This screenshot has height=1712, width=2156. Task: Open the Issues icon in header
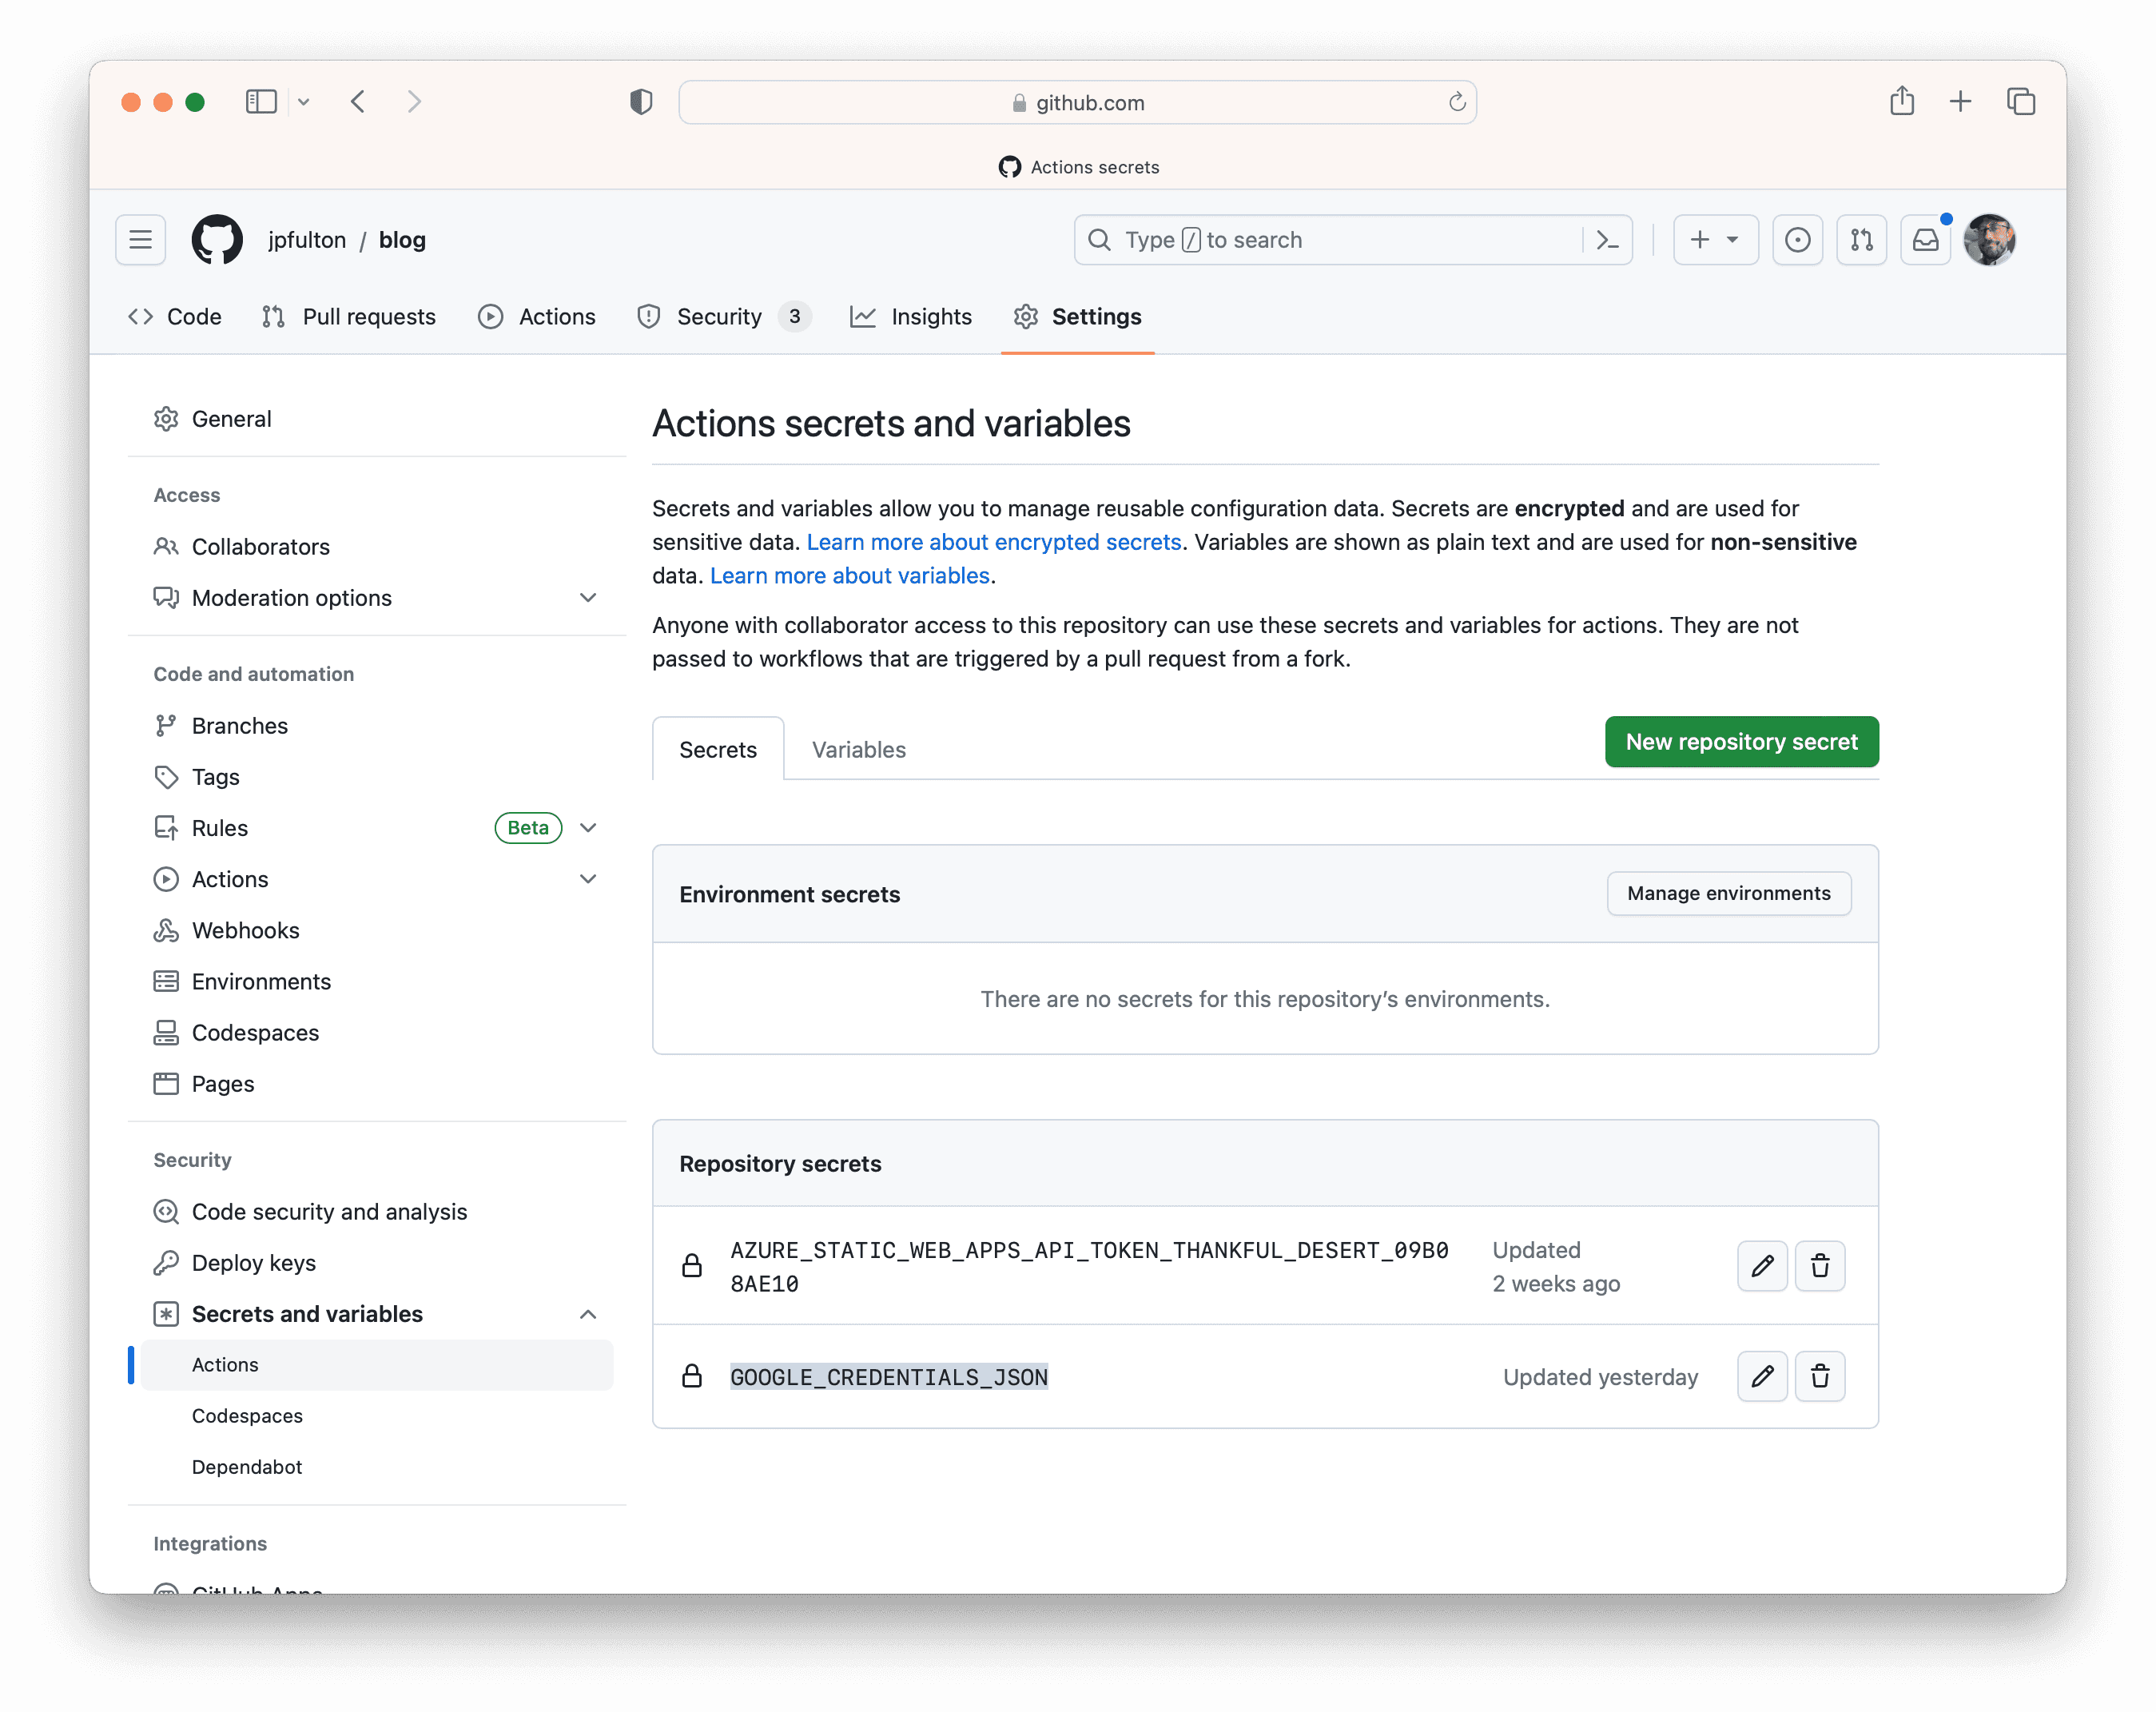[1797, 240]
